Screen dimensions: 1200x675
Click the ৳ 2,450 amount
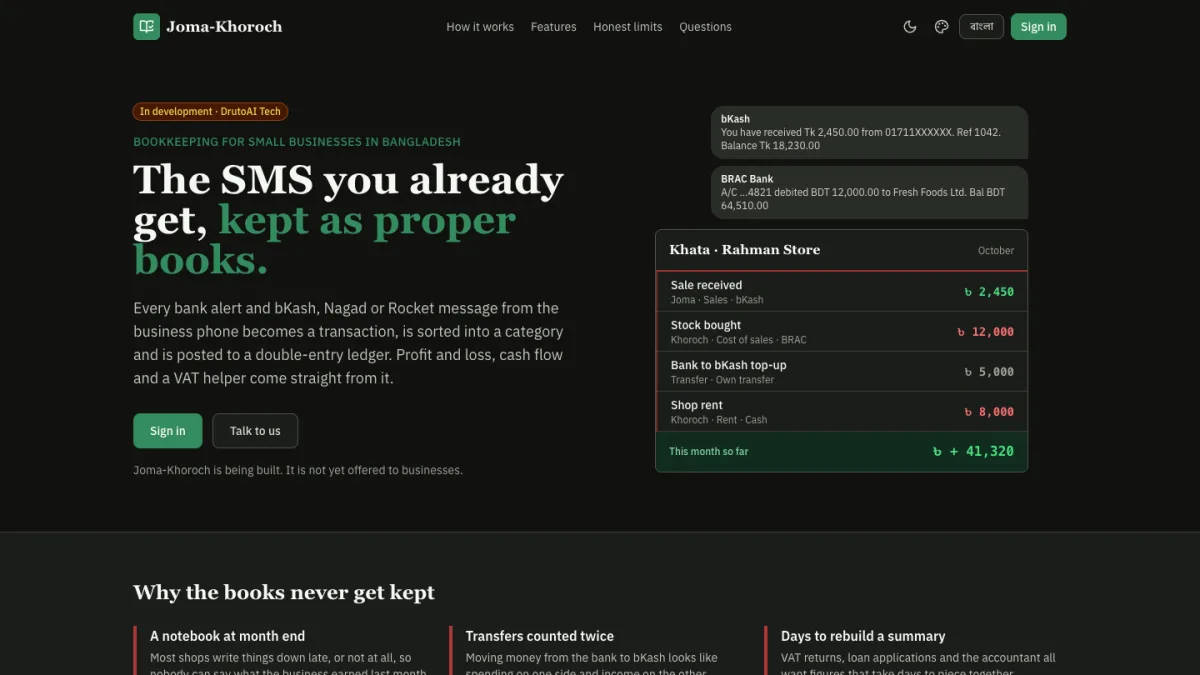[988, 292]
